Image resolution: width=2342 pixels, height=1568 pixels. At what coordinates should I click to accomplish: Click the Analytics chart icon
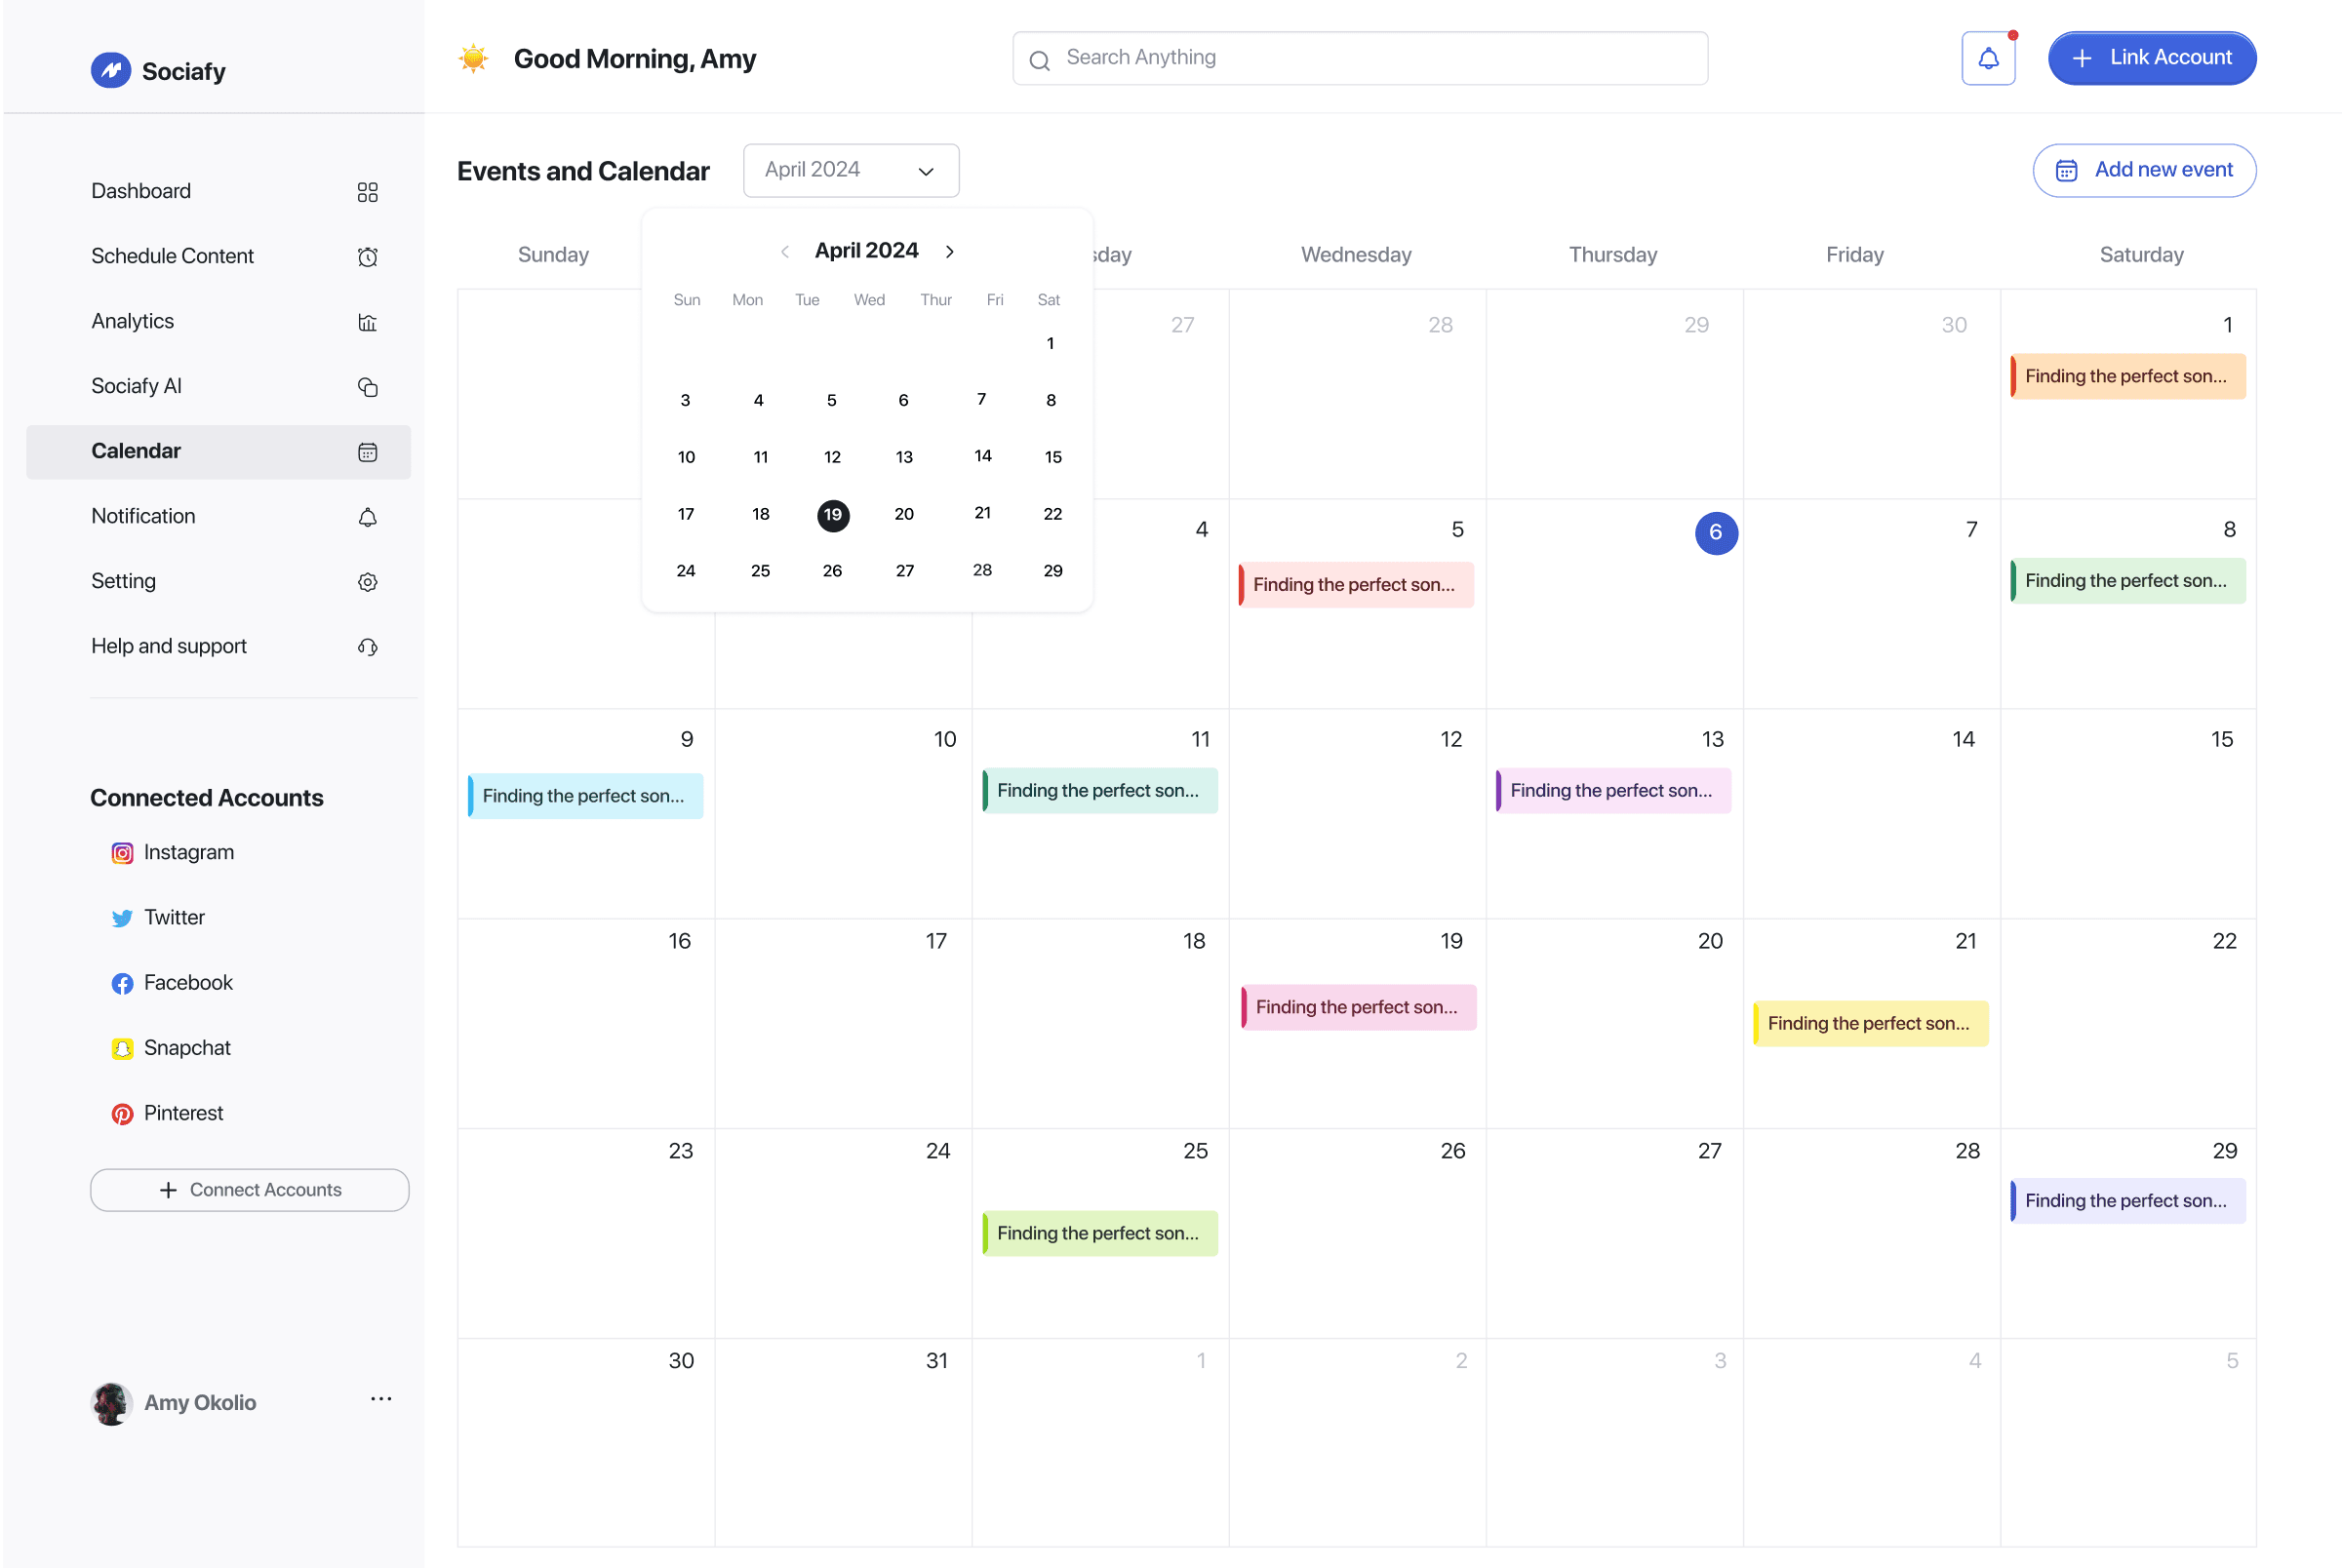click(x=367, y=322)
